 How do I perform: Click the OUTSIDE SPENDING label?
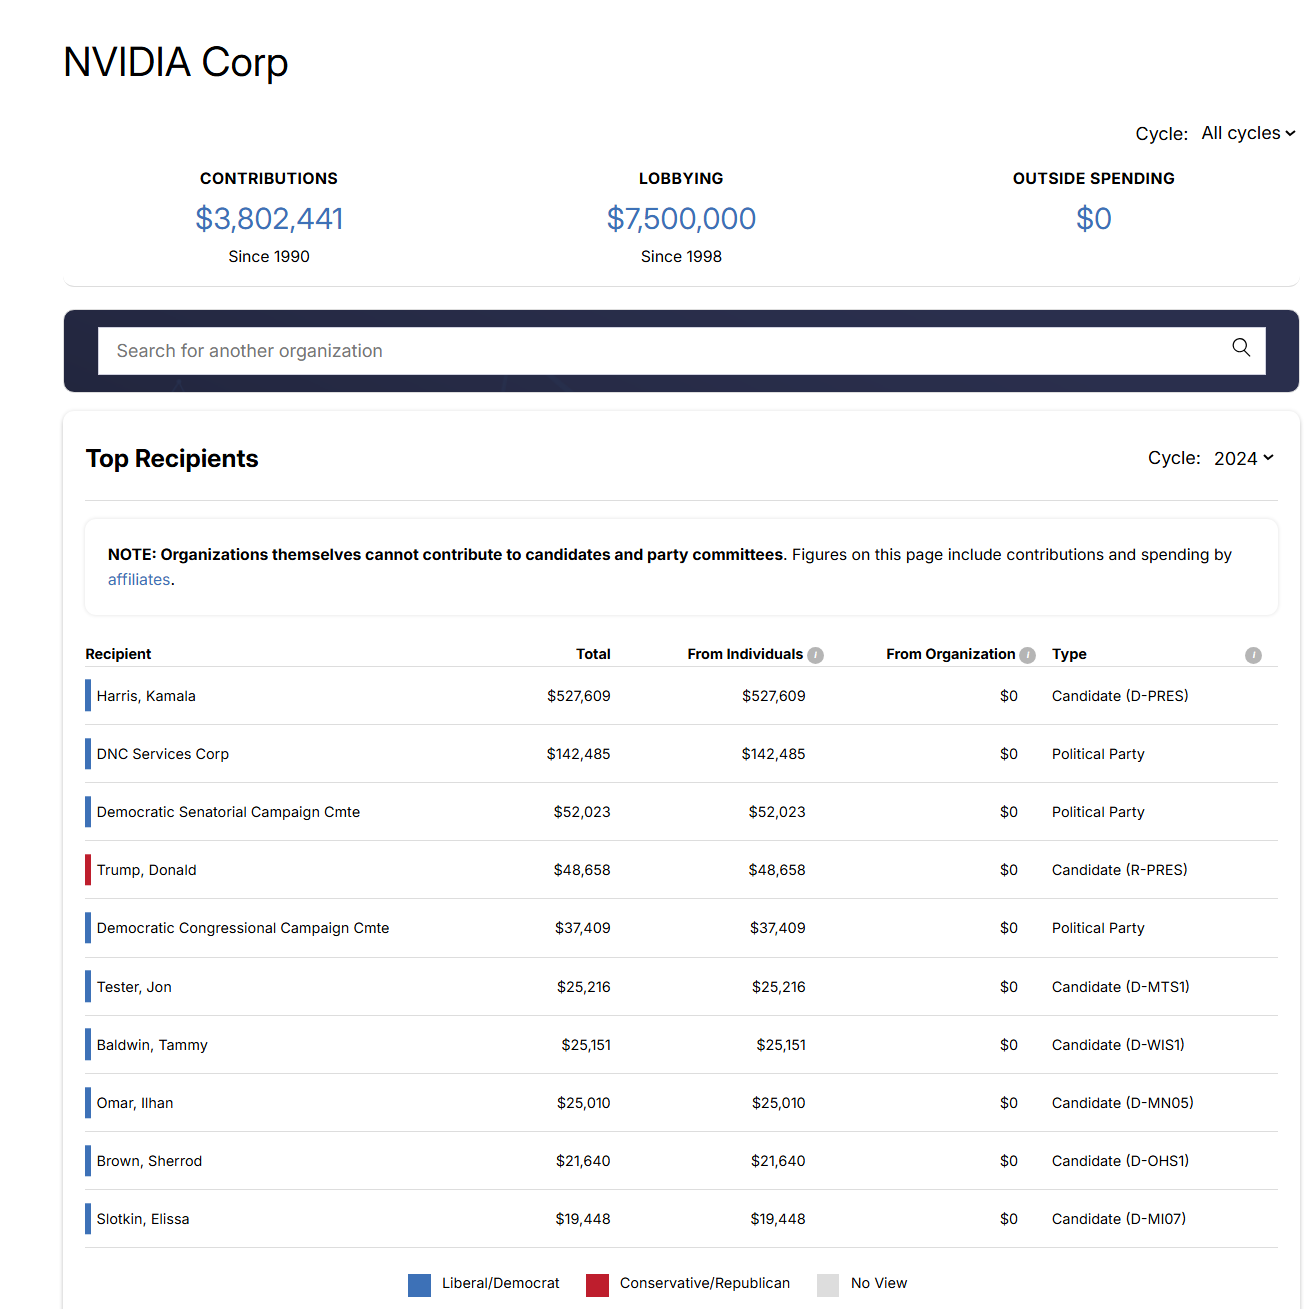pos(1094,178)
